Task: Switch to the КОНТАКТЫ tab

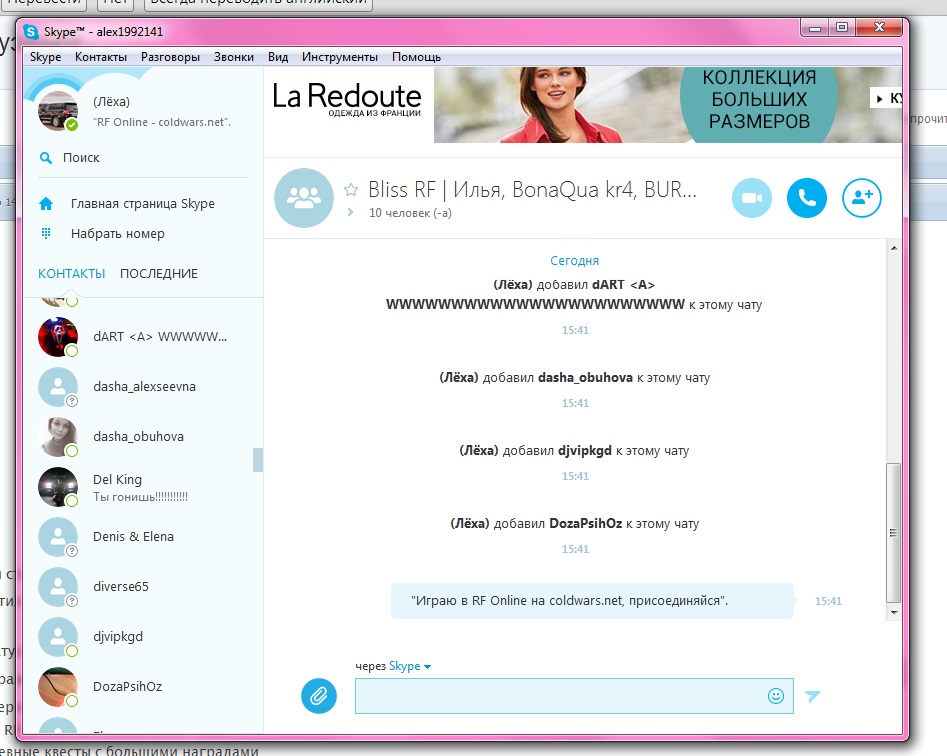Action: (71, 274)
